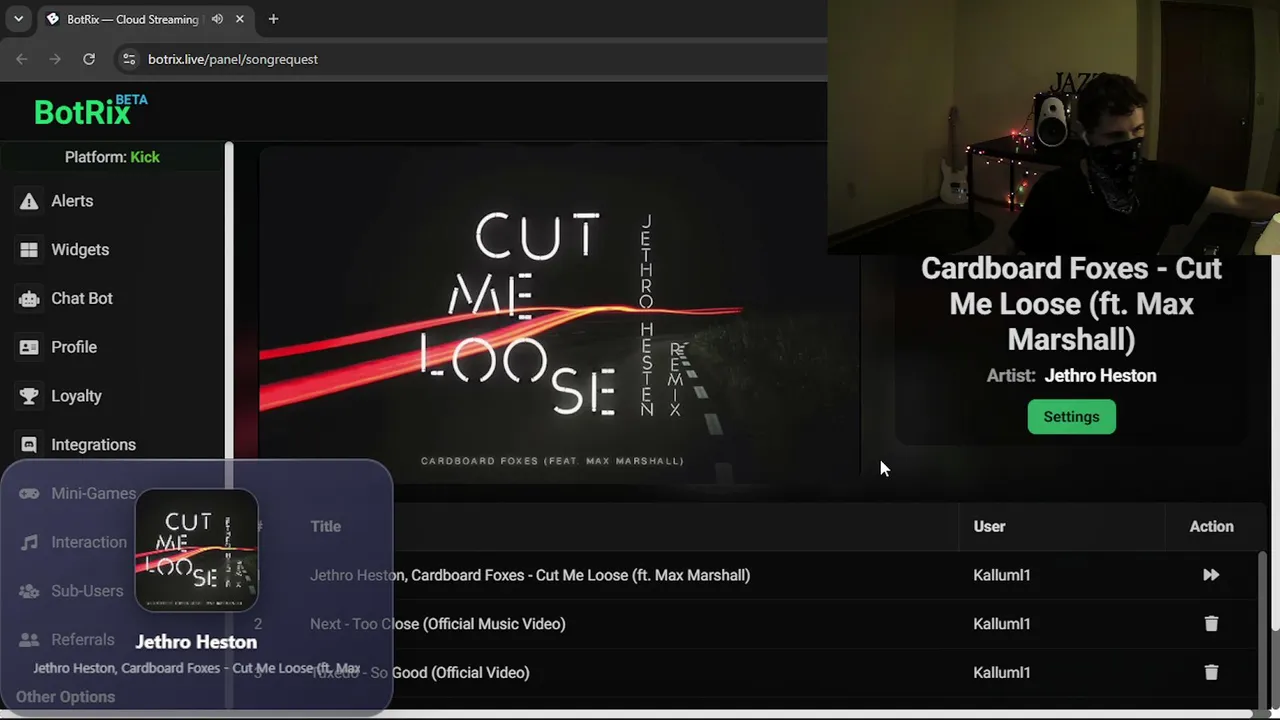1280x720 pixels.
Task: Click the Action column header
Action: pyautogui.click(x=1211, y=526)
